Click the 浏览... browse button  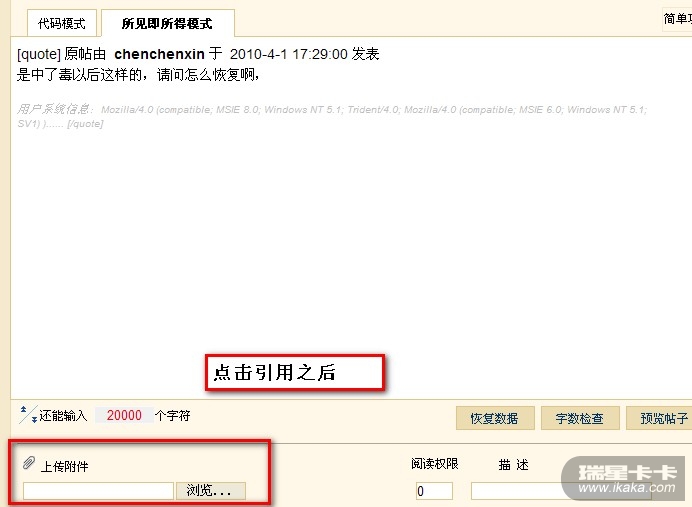(x=211, y=490)
